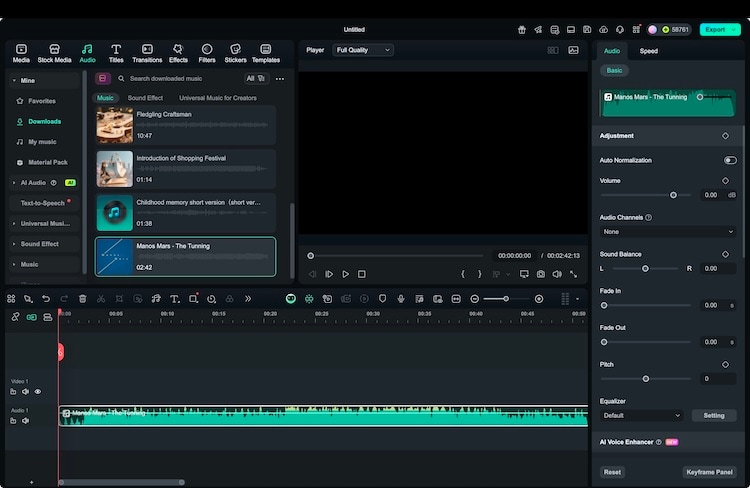
Task: Open the Titles tab
Action: 116,53
